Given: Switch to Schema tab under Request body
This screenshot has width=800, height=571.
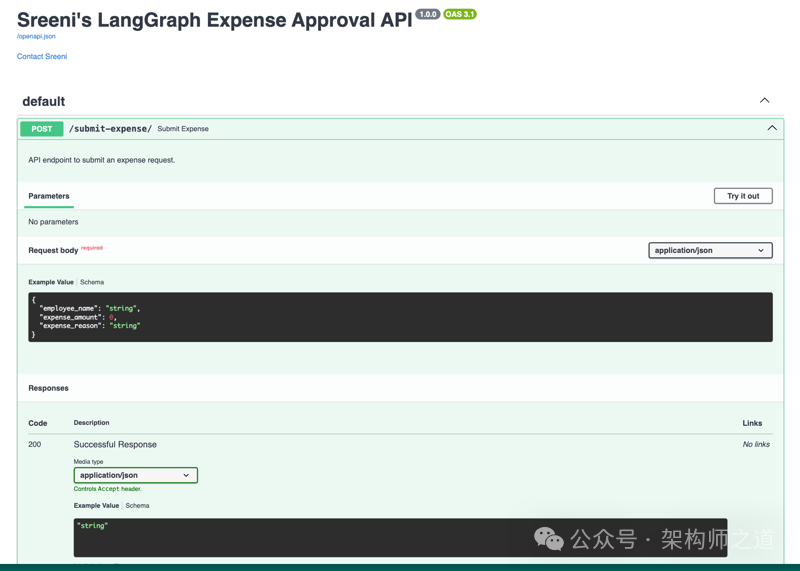Looking at the screenshot, I should 92,282.
